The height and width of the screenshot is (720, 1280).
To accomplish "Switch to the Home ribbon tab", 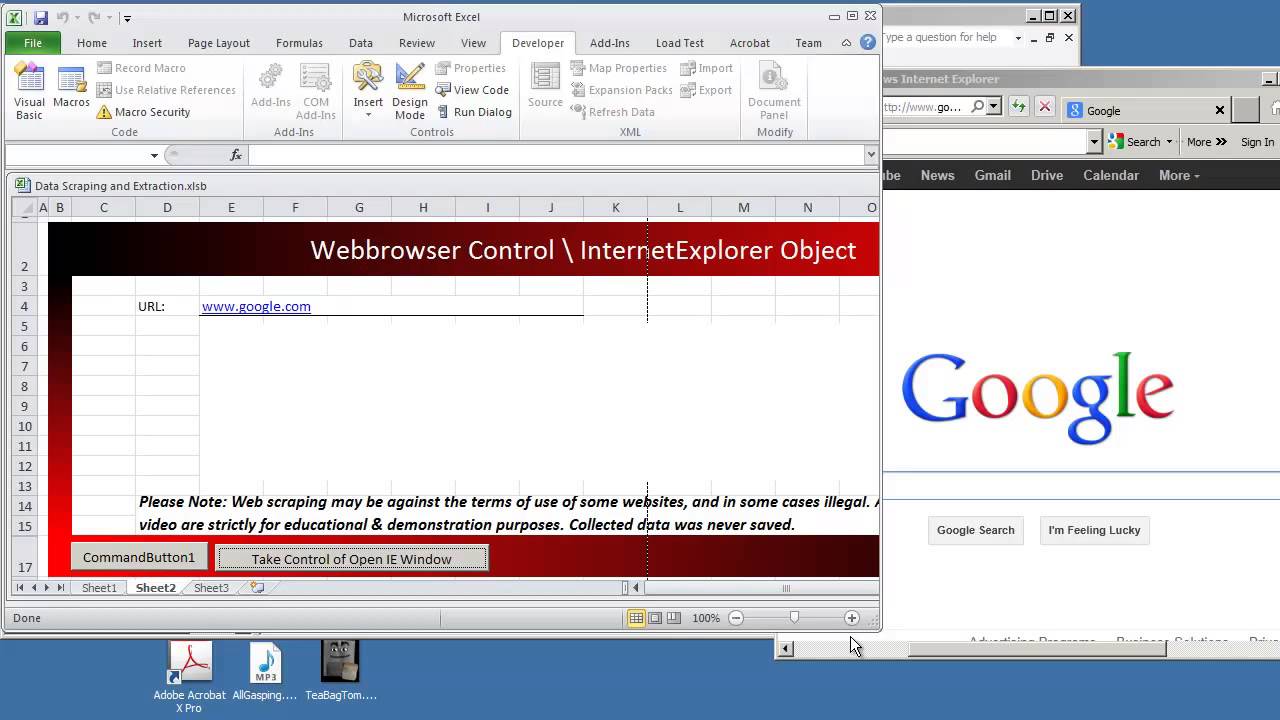I will click(x=92, y=43).
